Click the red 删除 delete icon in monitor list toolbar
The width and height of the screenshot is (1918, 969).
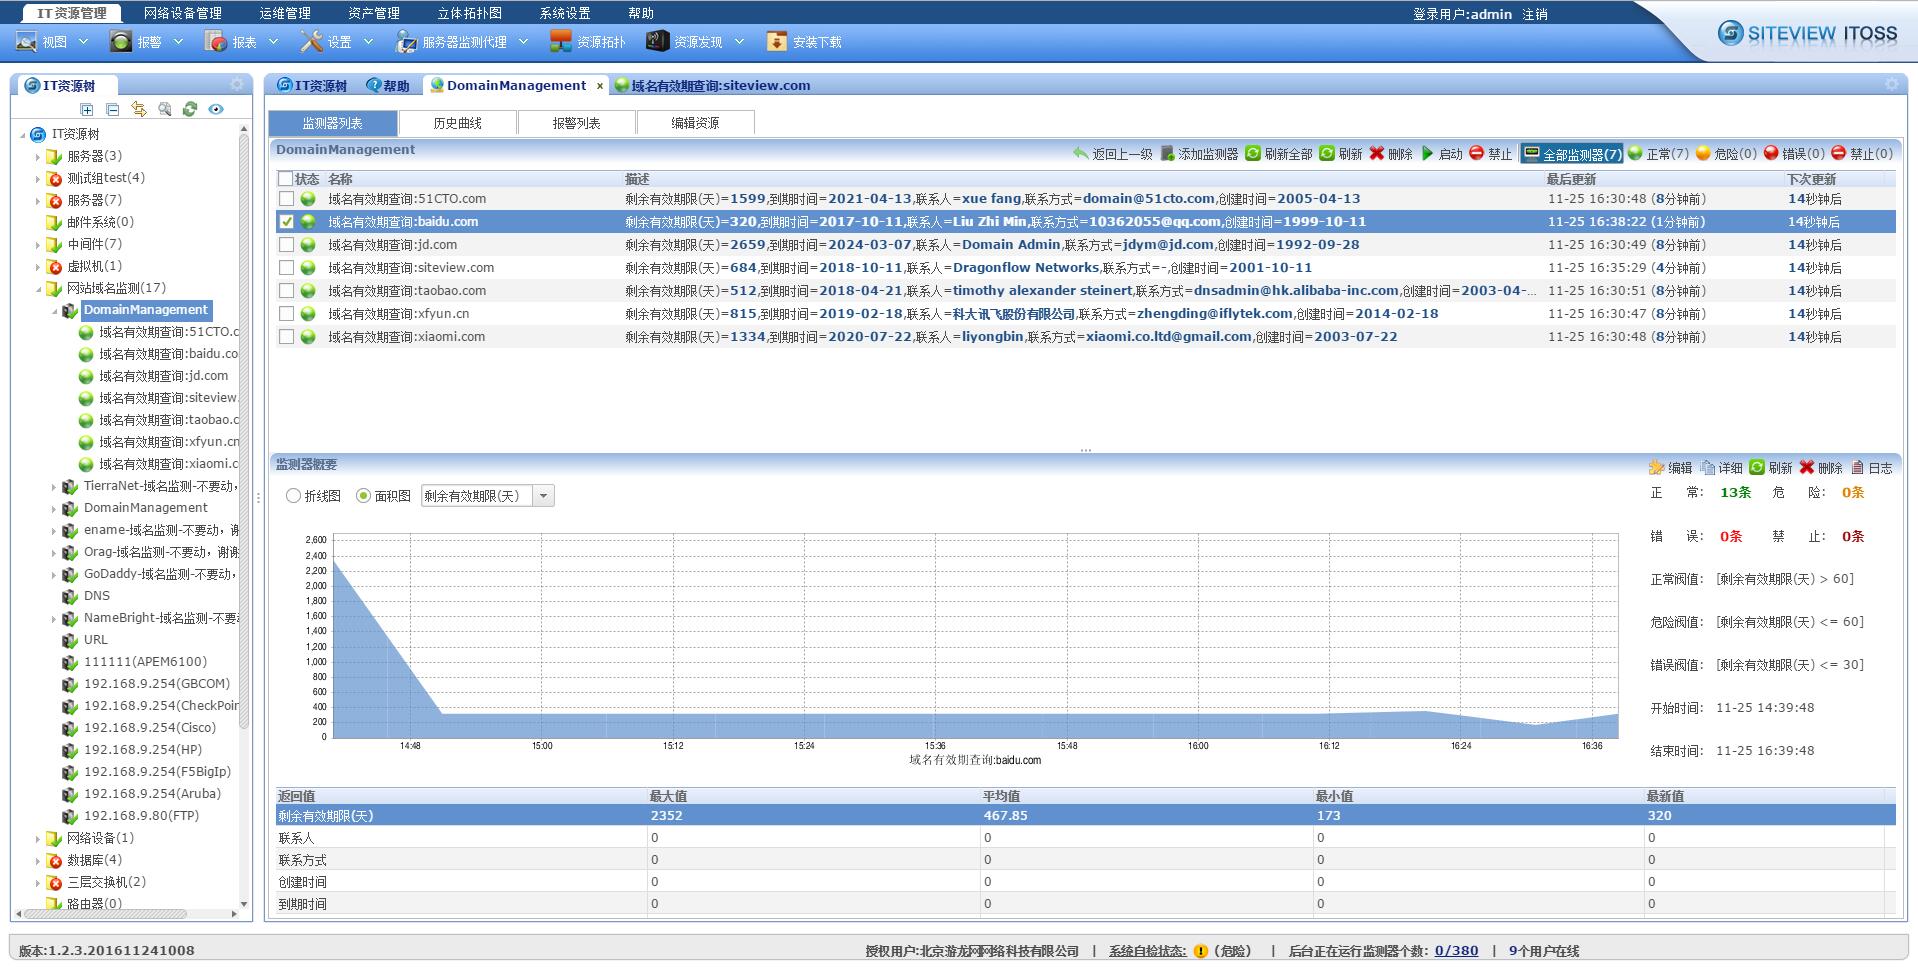point(1377,154)
